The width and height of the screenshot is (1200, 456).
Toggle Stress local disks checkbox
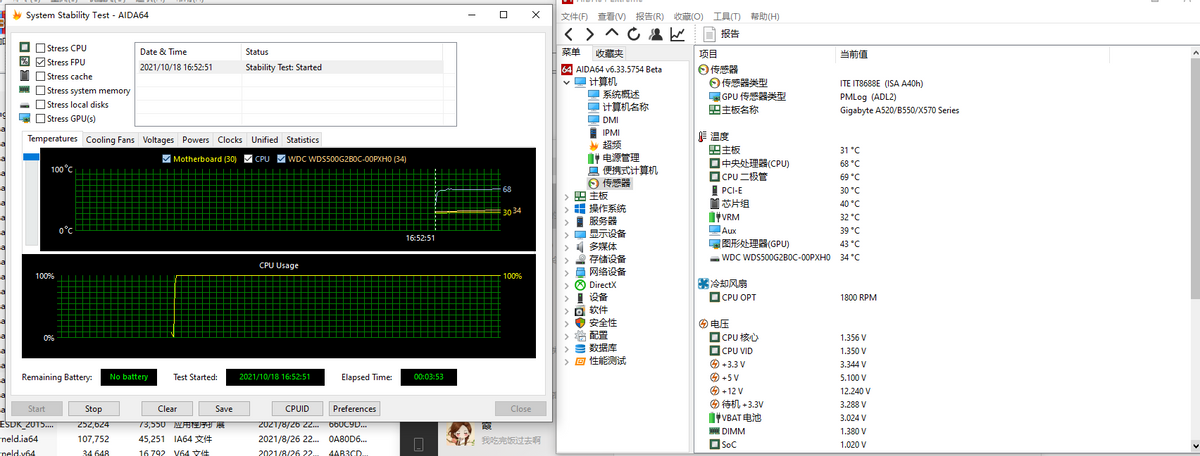40,104
